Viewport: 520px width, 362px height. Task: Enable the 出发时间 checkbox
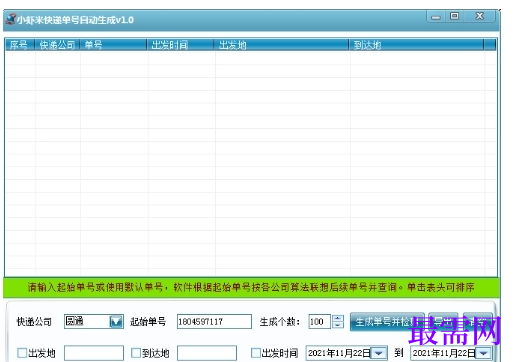256,353
